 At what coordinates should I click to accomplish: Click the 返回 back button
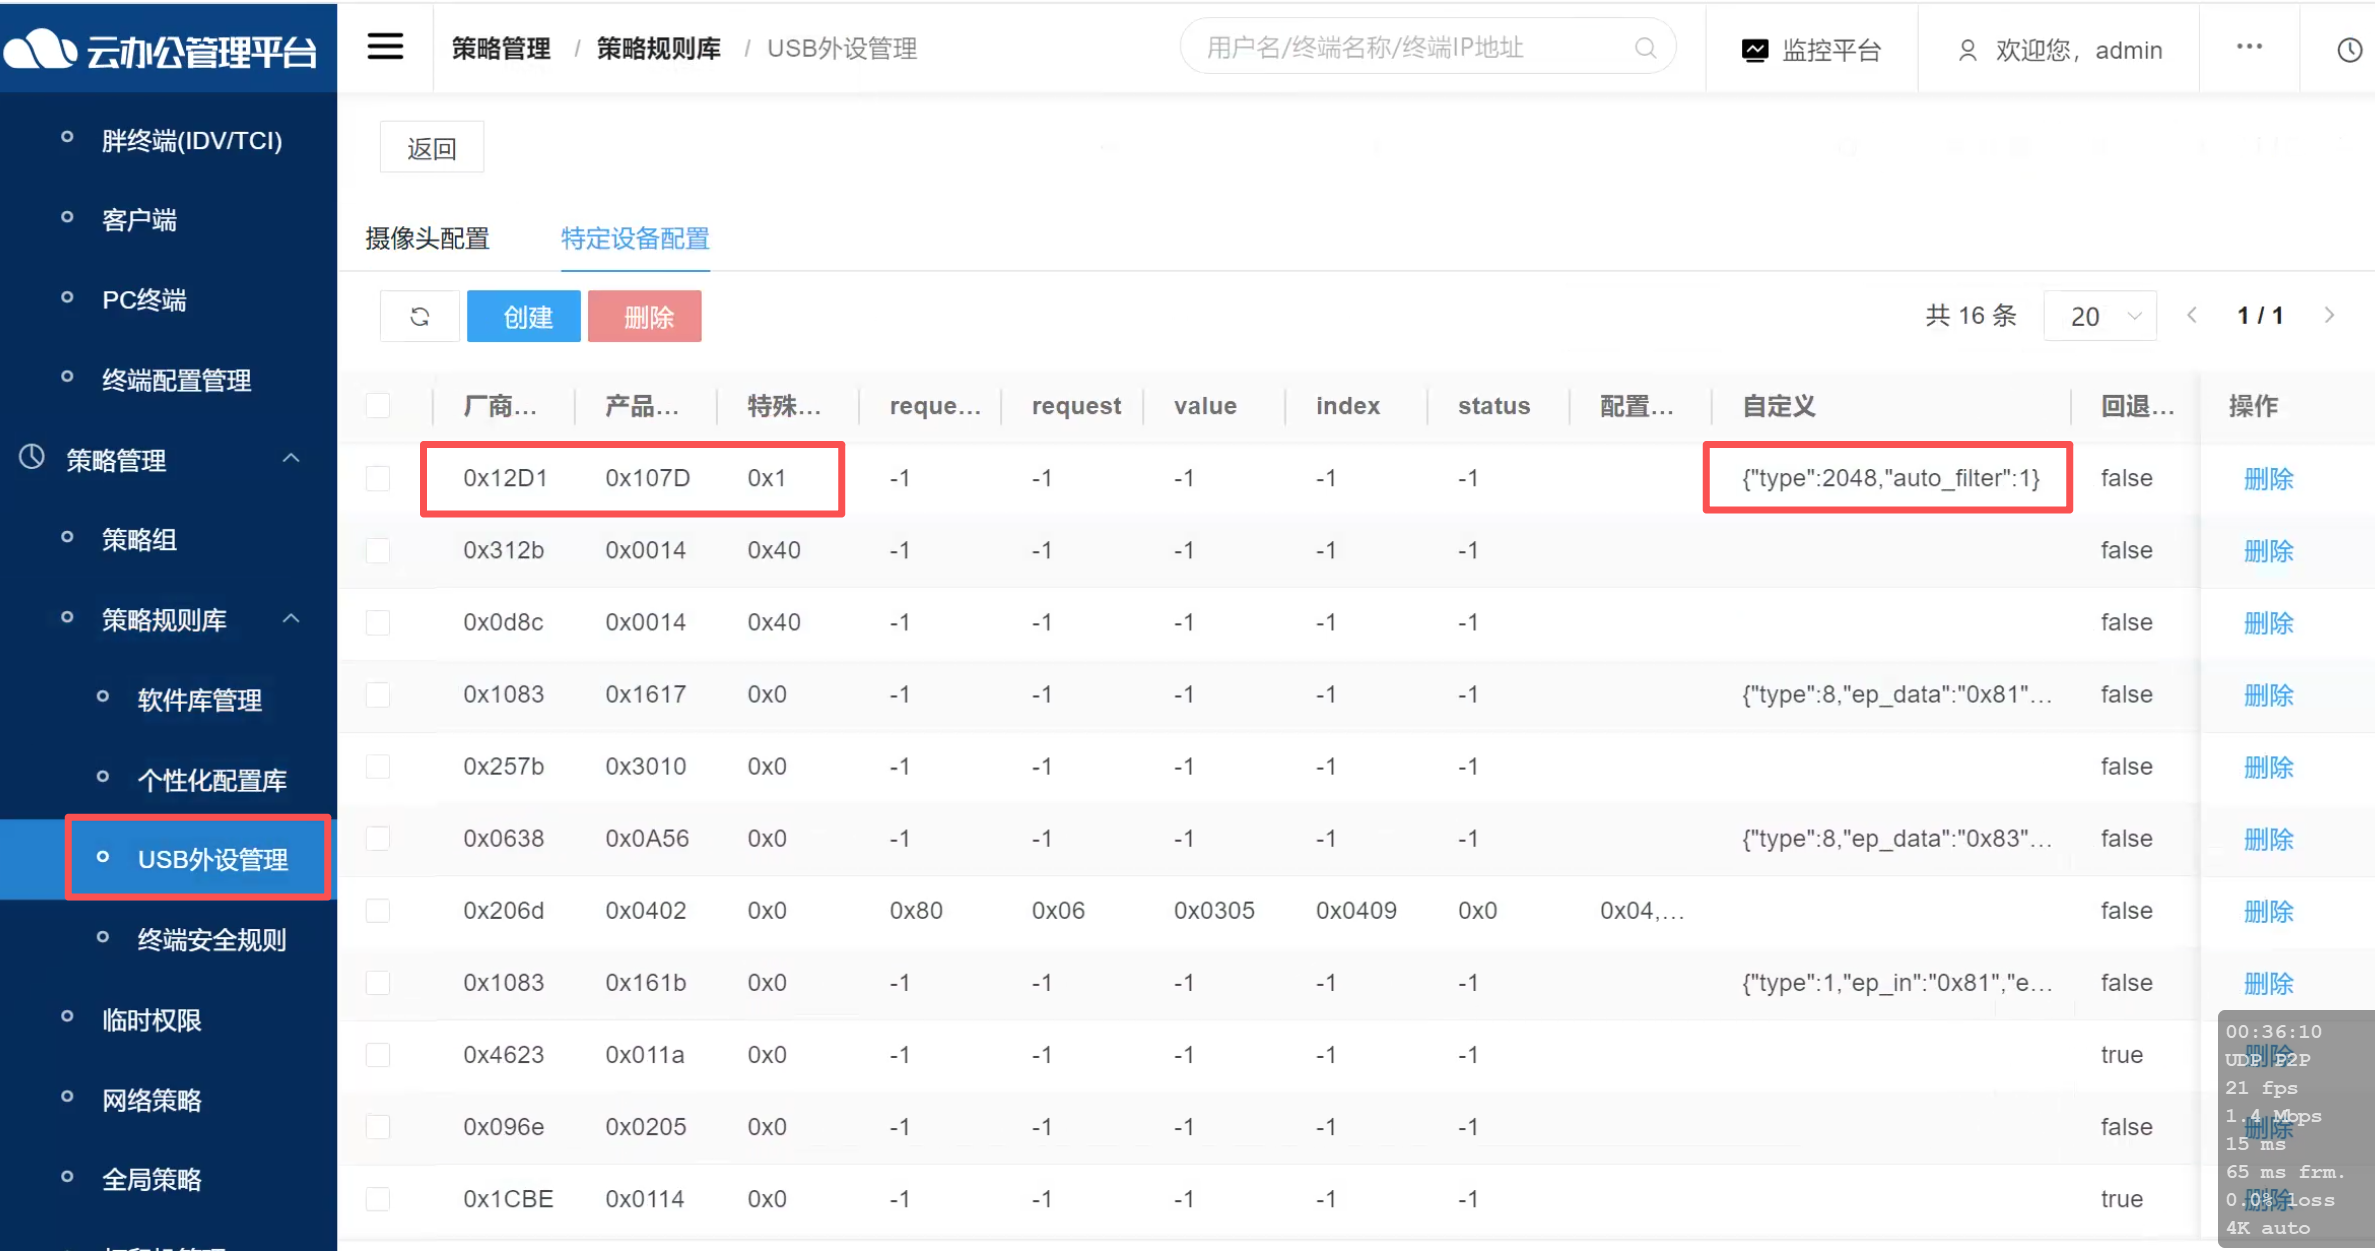click(432, 148)
